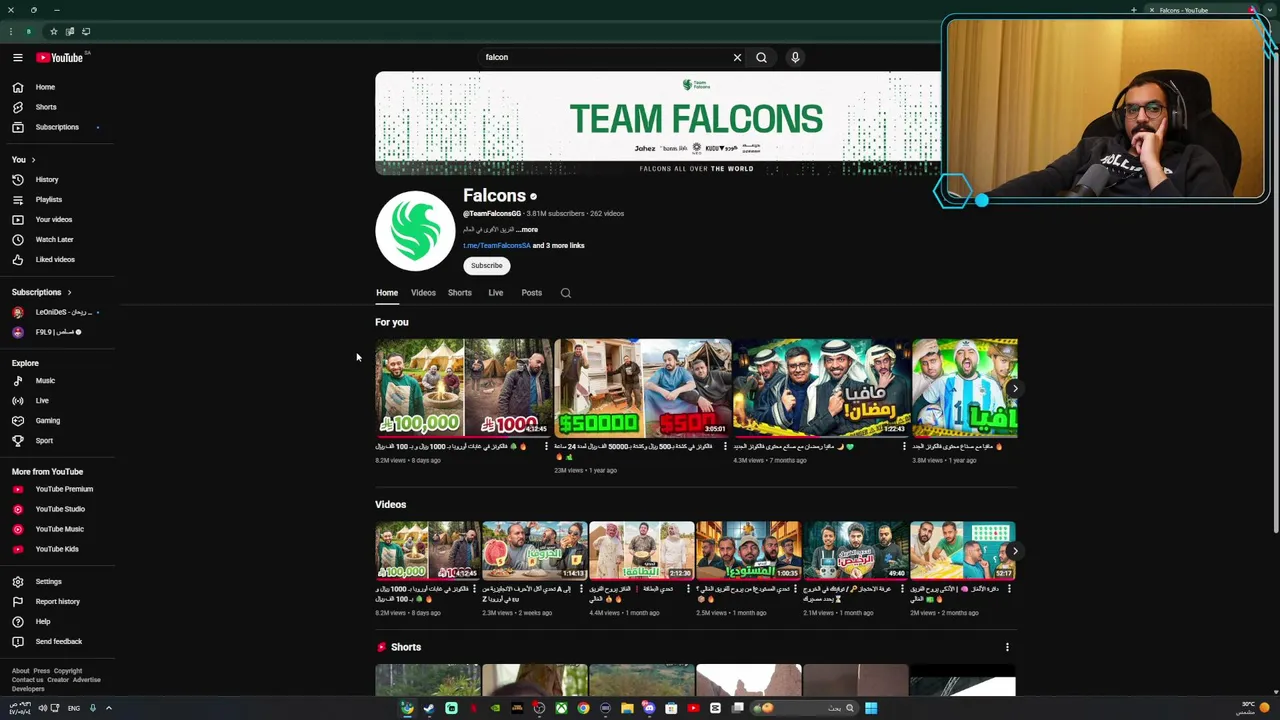Screen dimensions: 1280x720
Task: Click Send feedback in sidebar
Action: pos(57,642)
